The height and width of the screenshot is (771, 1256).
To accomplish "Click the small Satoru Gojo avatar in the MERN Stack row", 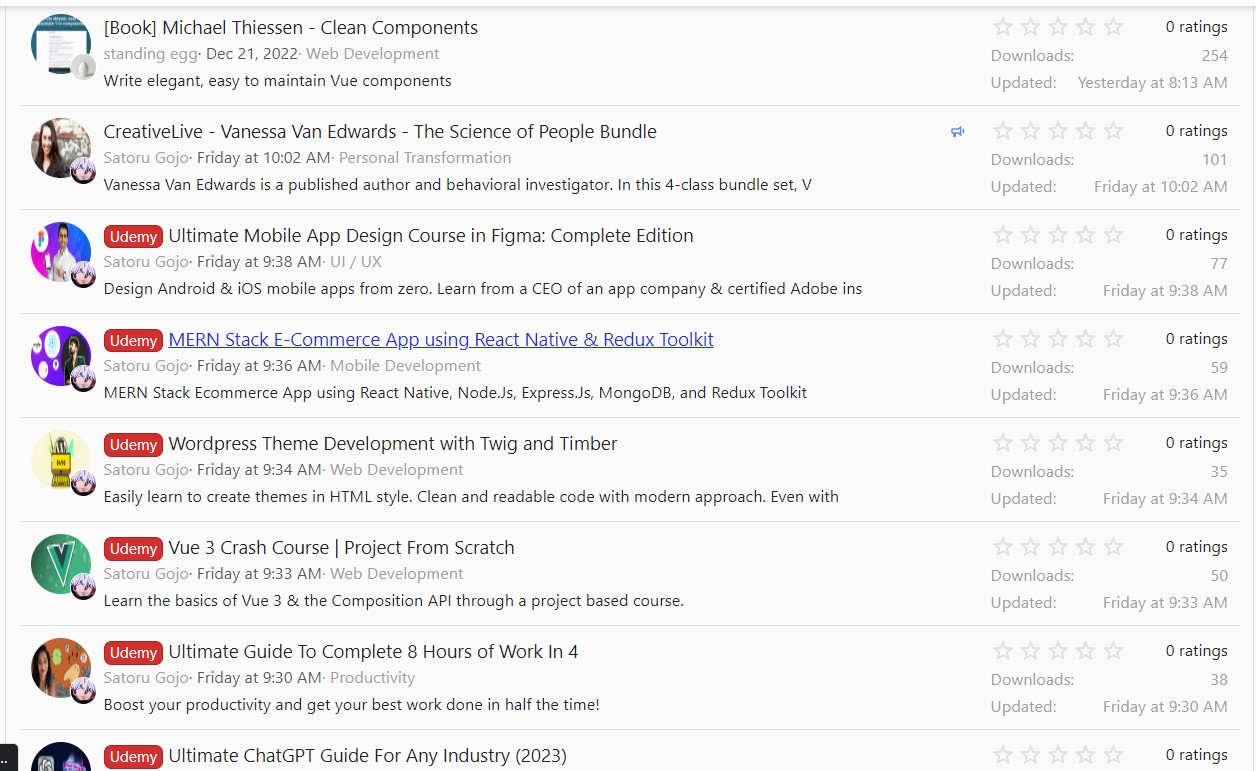I will pos(84,378).
